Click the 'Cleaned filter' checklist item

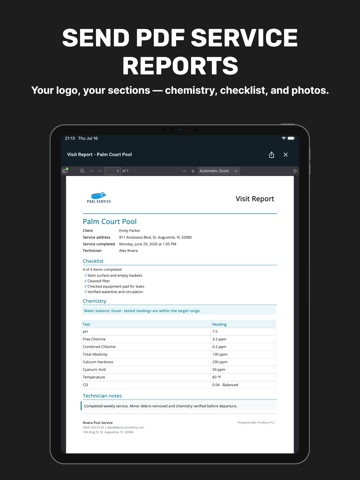(x=97, y=281)
